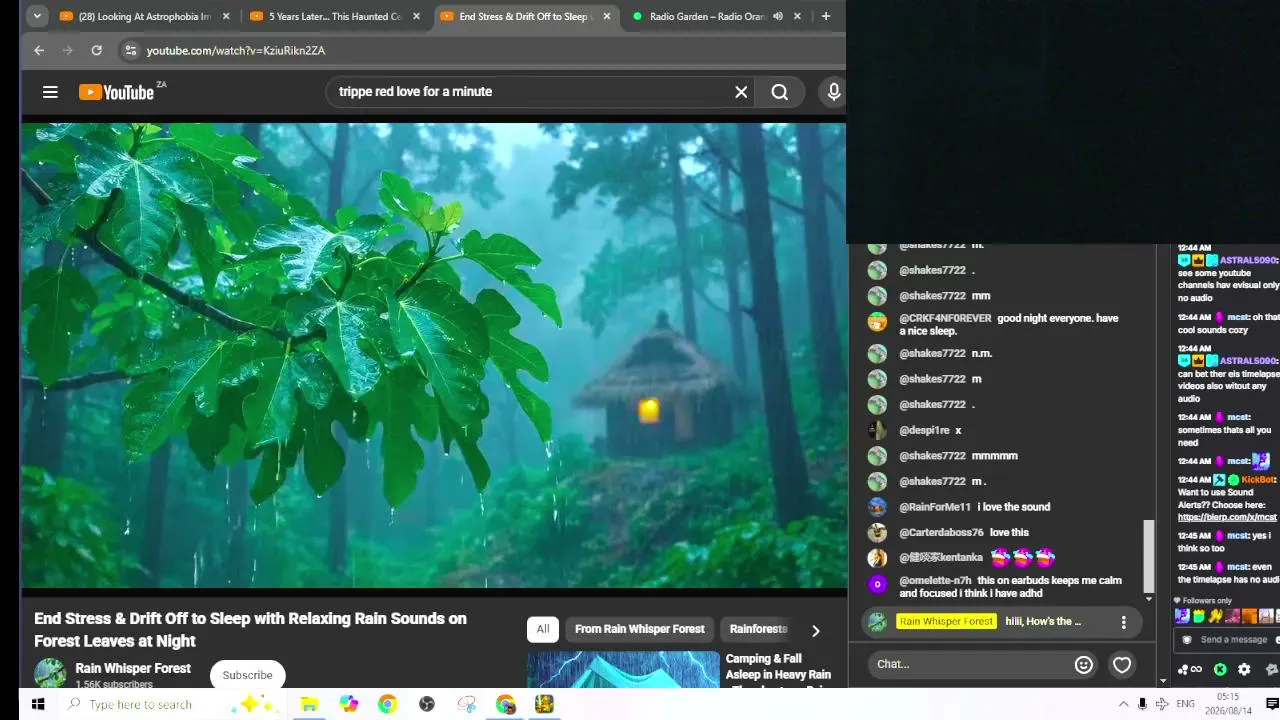Image resolution: width=1280 pixels, height=720 pixels.
Task: Filter by From Rain Whisper Forest chip
Action: (x=640, y=629)
